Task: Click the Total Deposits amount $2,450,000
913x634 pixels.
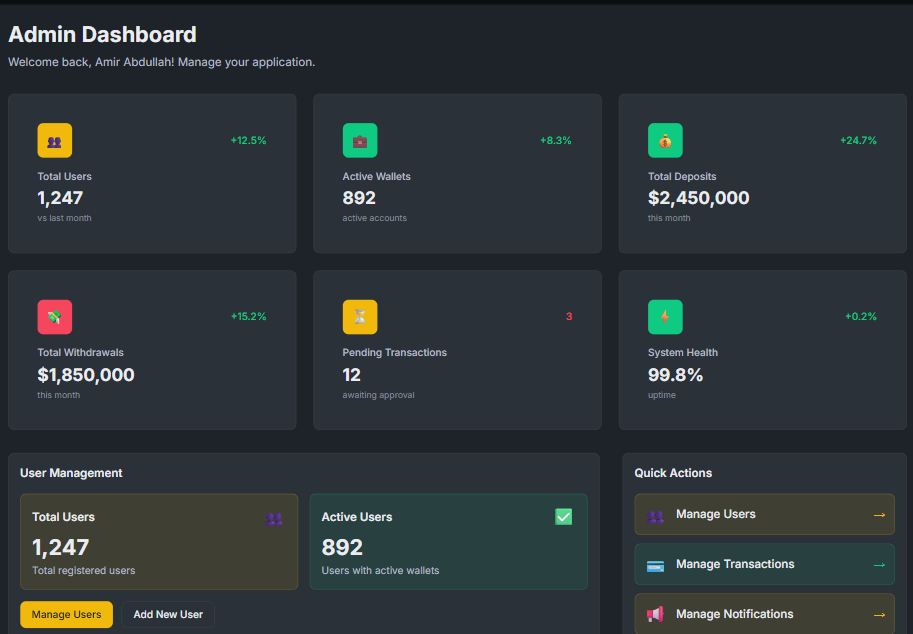Action: (699, 198)
